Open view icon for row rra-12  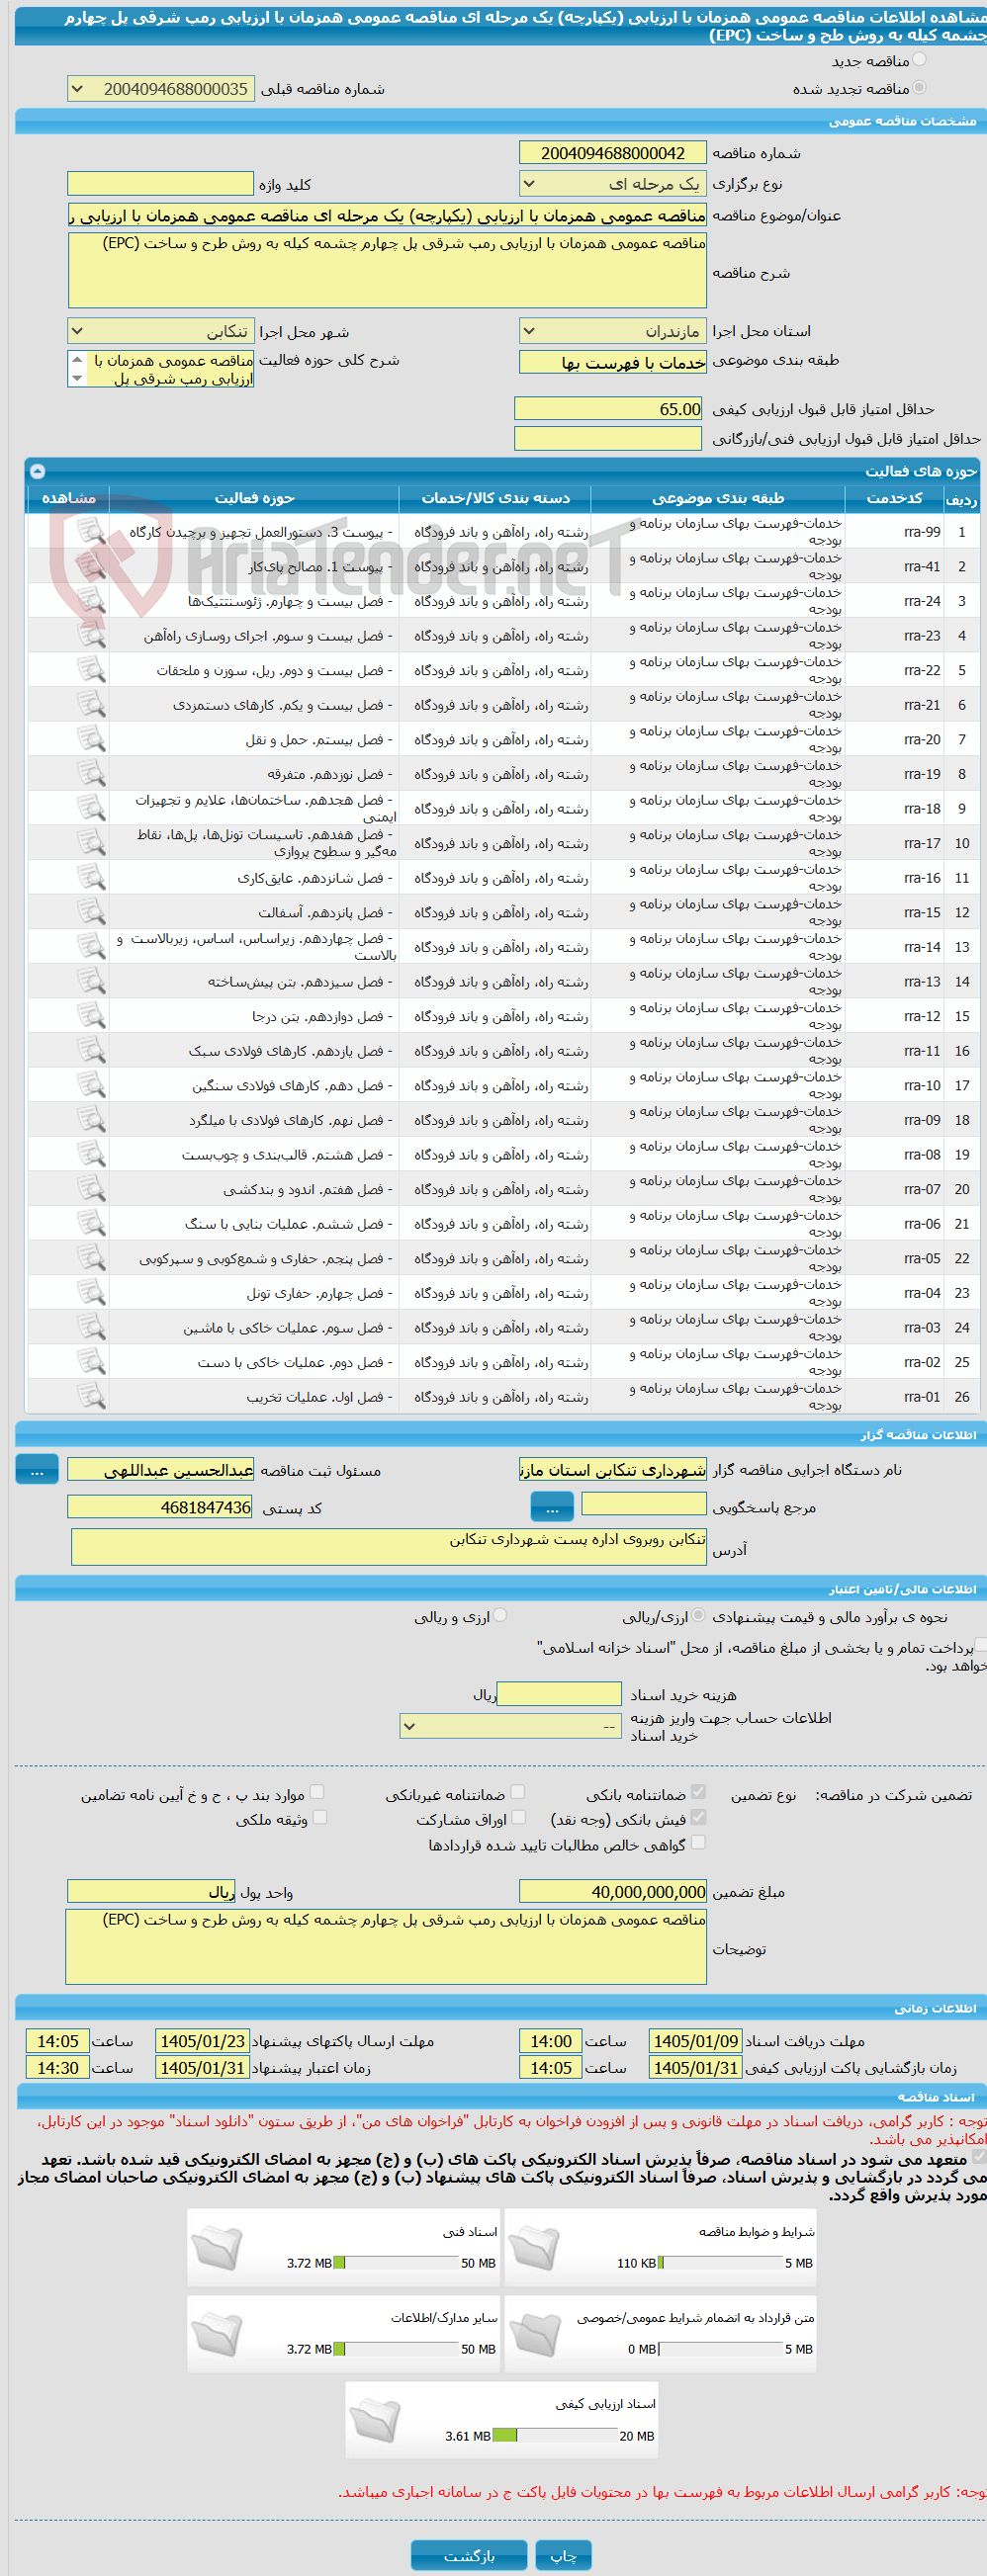click(x=91, y=1016)
